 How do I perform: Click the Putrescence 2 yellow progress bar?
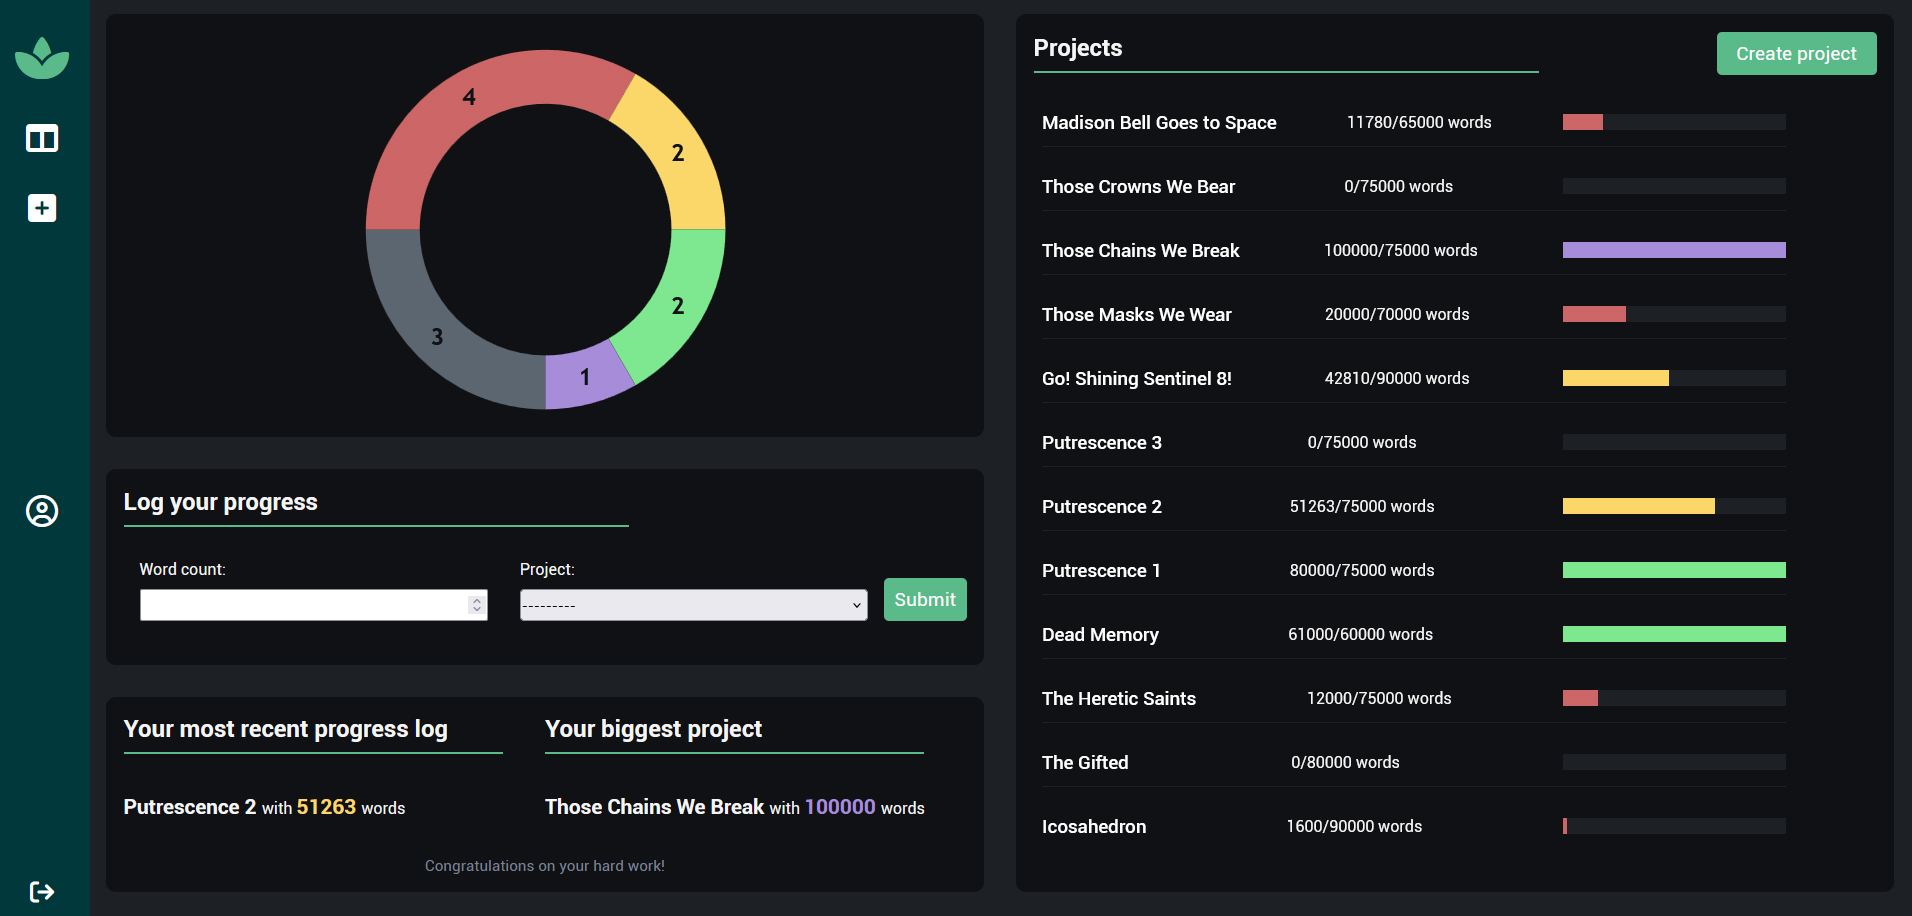pyautogui.click(x=1638, y=507)
